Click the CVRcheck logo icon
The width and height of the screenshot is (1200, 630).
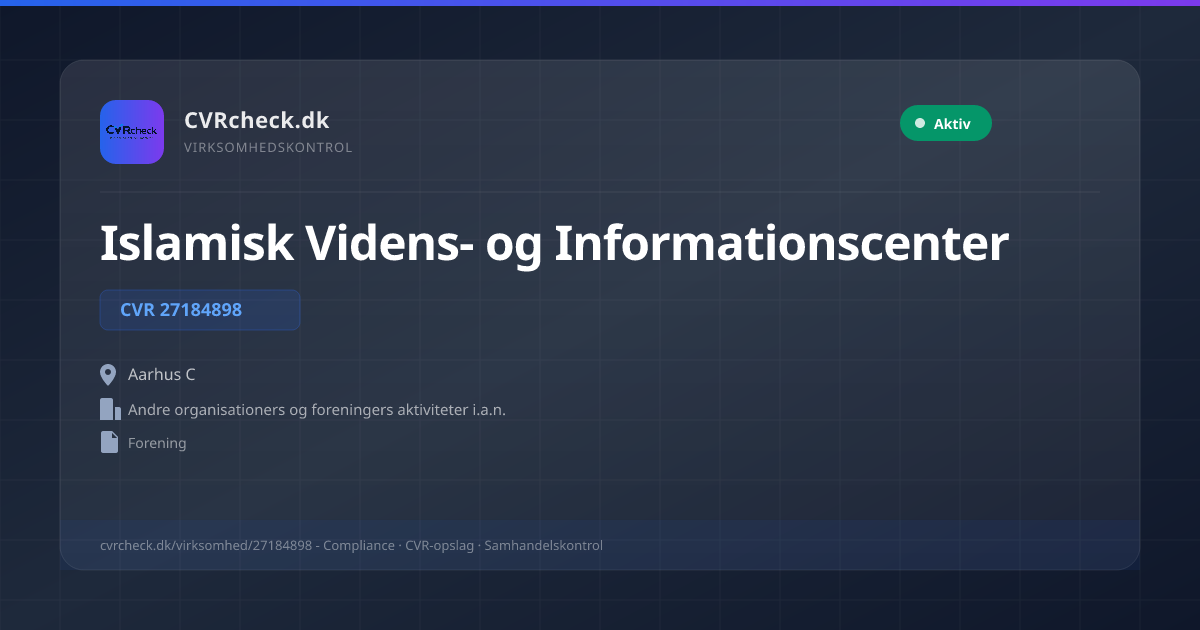pyautogui.click(x=132, y=132)
